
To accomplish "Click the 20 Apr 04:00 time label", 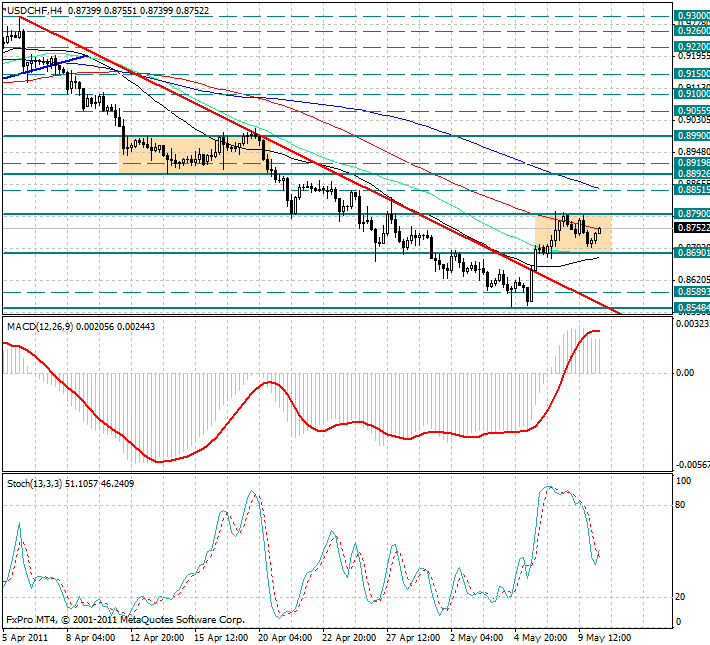I will pos(285,638).
